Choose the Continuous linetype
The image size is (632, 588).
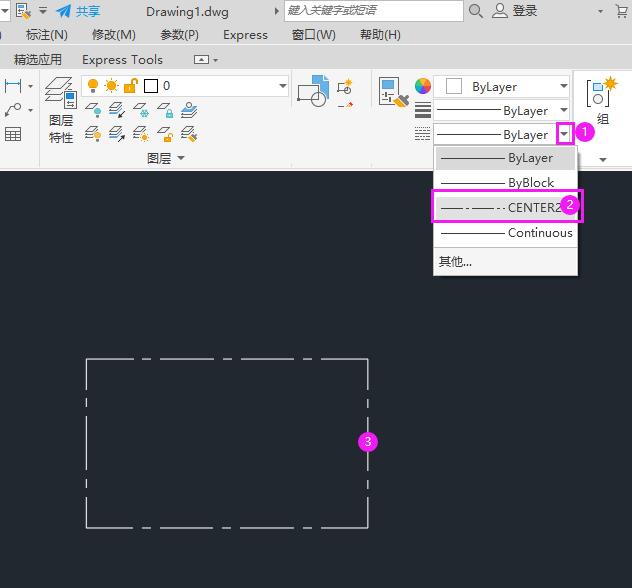click(505, 233)
